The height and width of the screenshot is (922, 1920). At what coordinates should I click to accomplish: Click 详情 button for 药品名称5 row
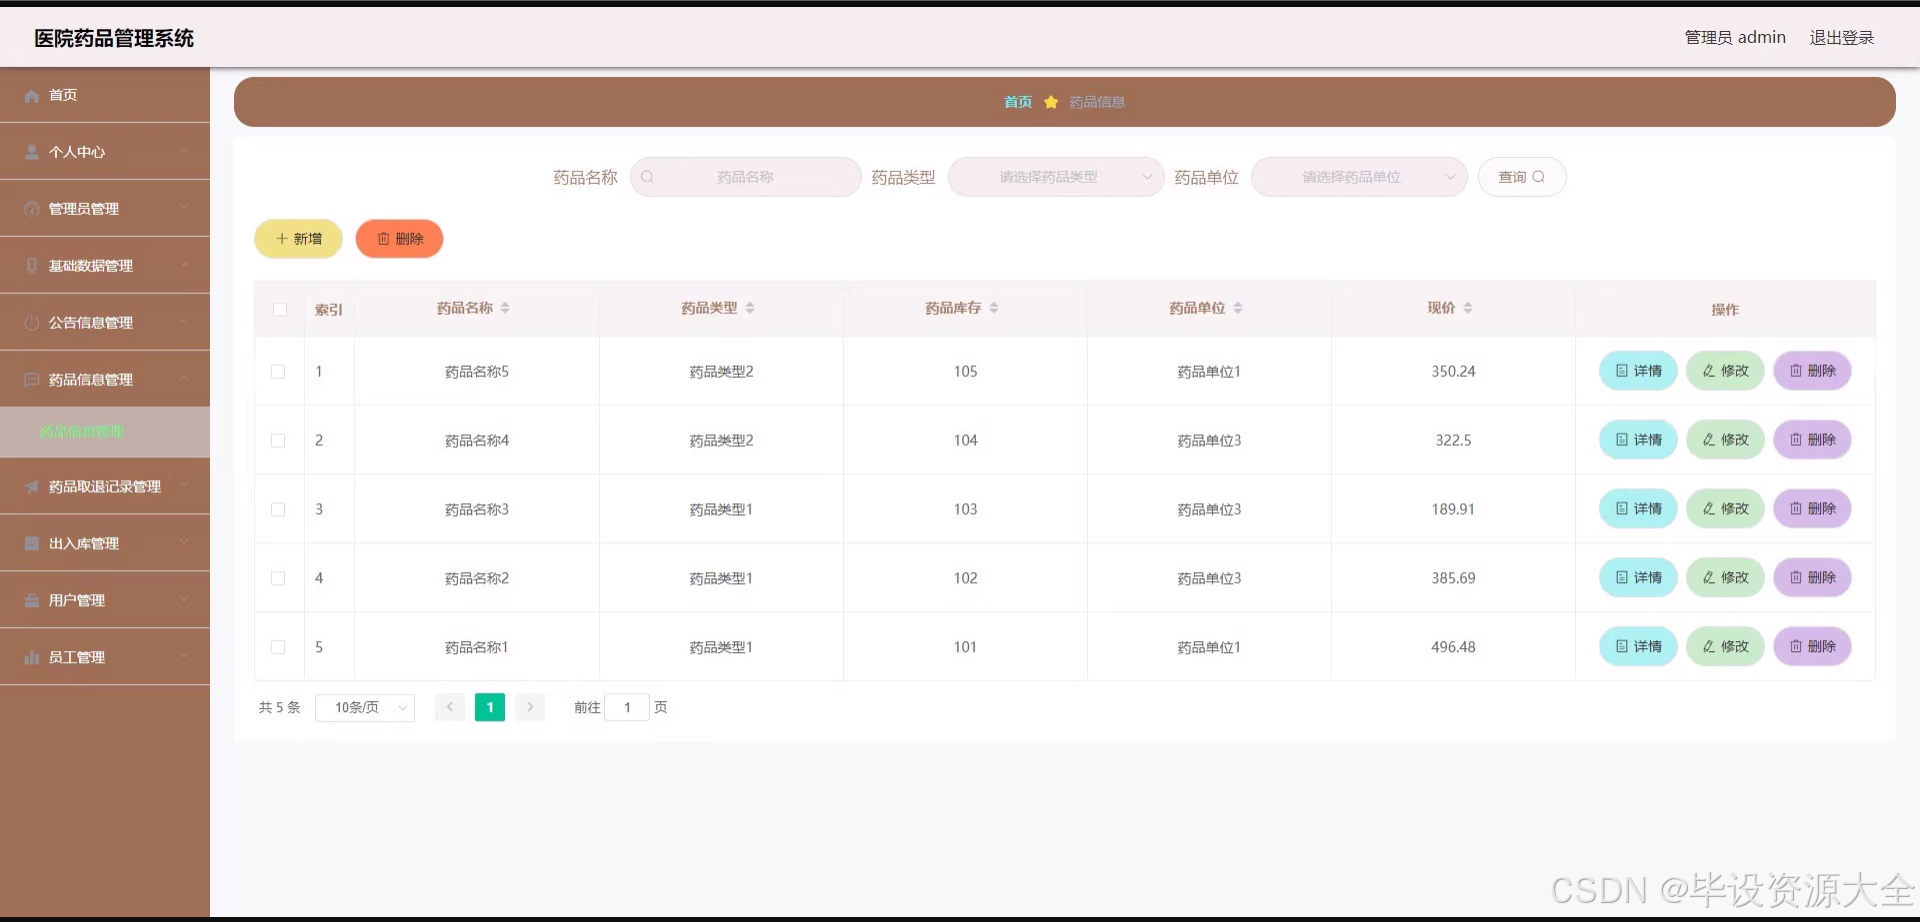coord(1638,371)
